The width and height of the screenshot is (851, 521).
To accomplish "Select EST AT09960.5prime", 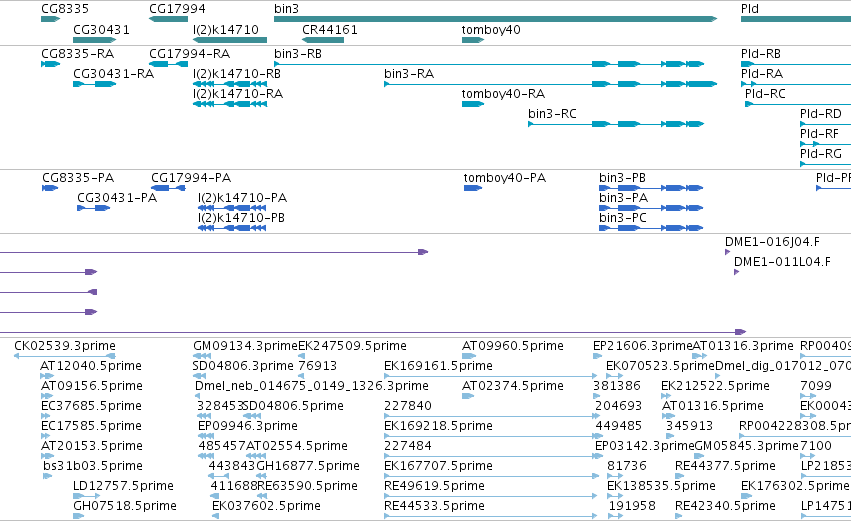I will coord(512,346).
